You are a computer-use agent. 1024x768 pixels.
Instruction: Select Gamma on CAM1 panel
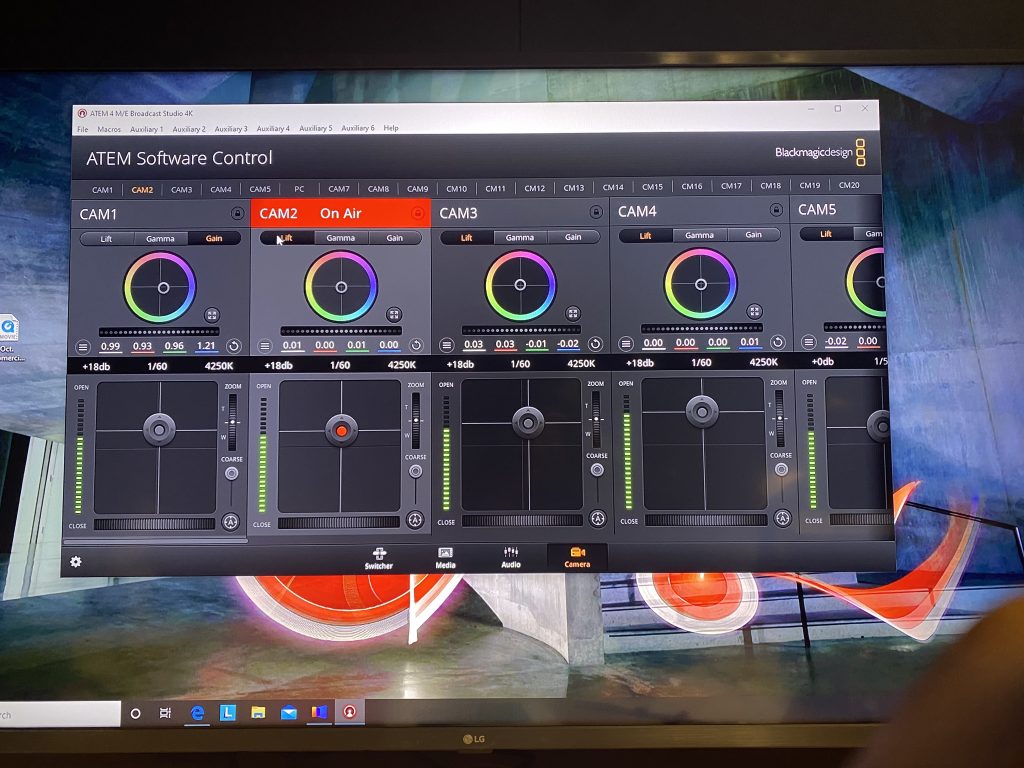pos(160,239)
